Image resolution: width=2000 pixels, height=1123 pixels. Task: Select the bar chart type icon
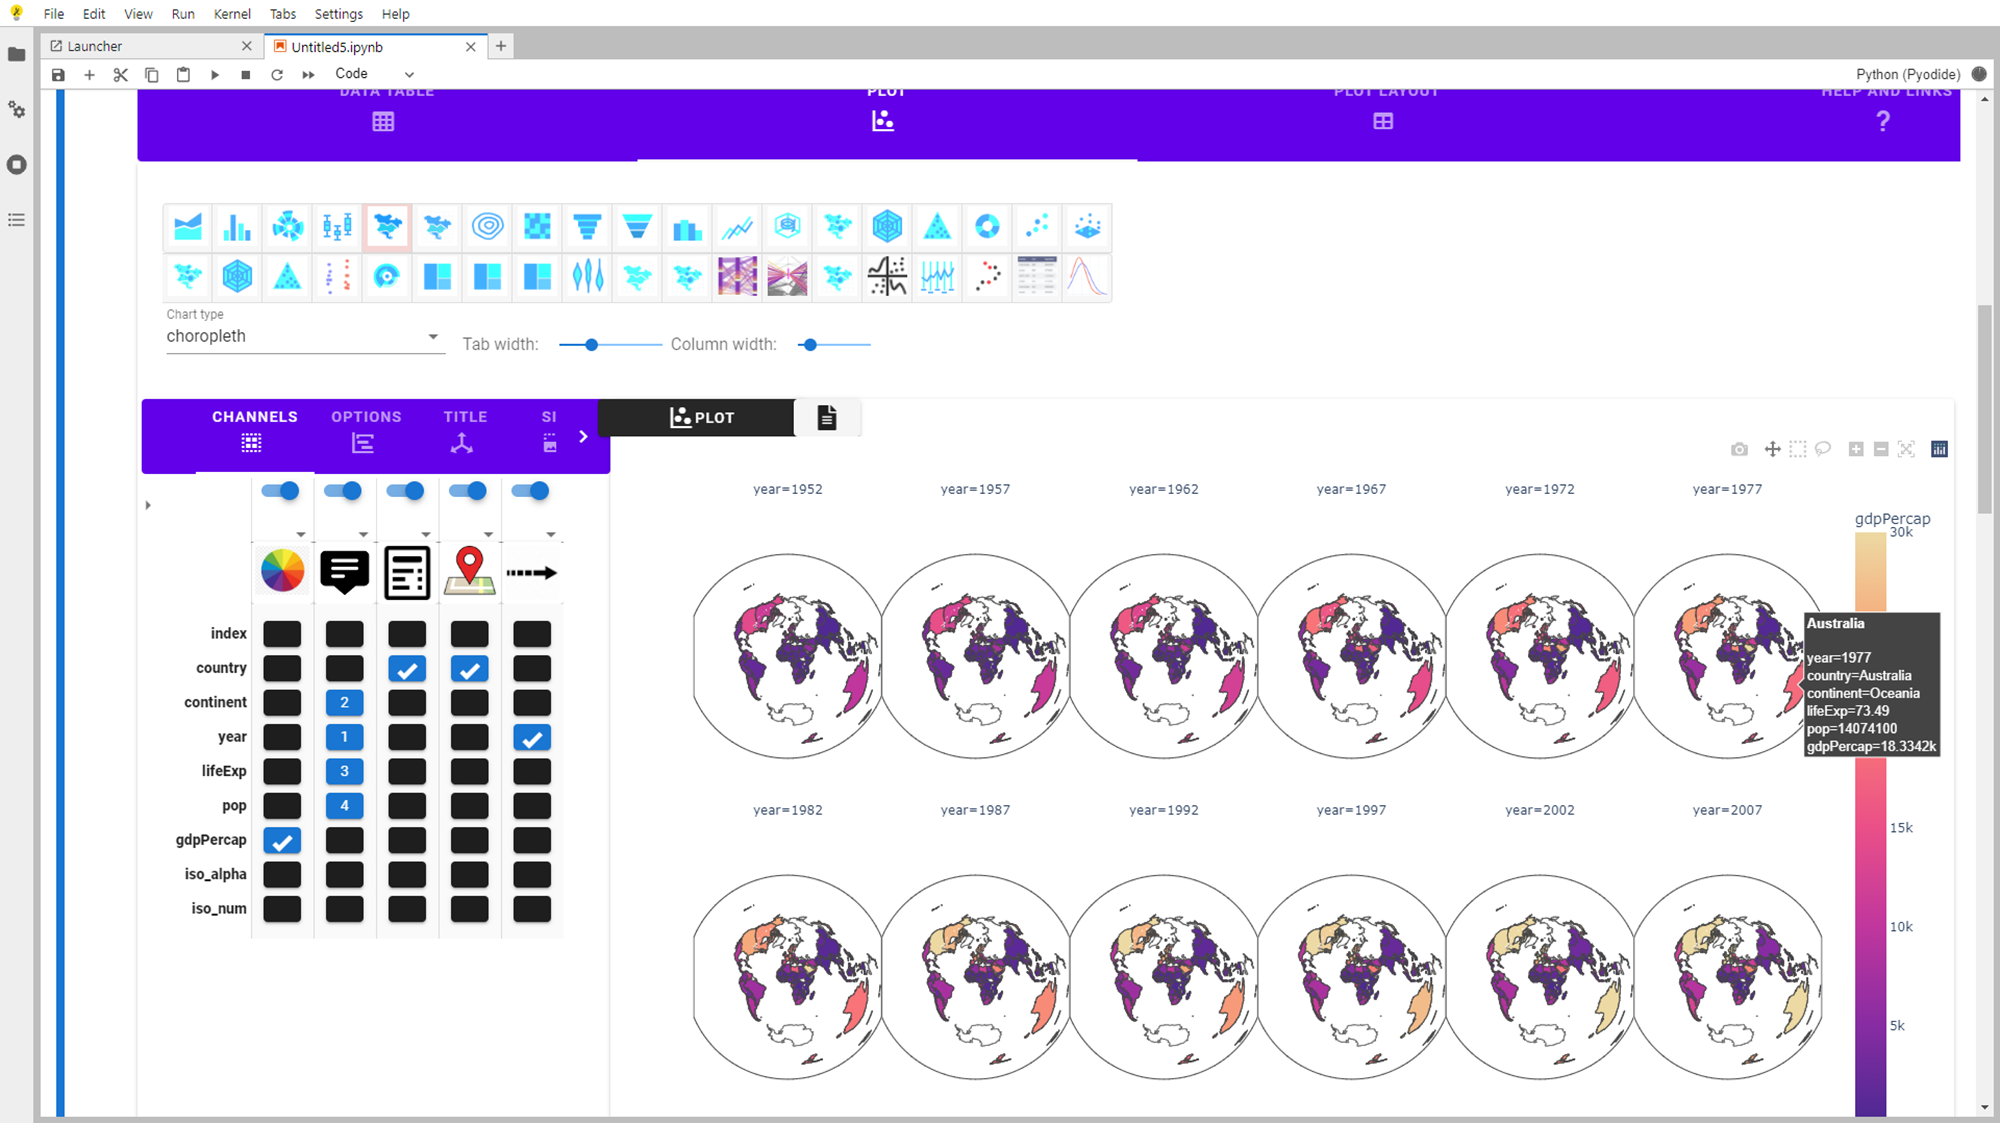(237, 227)
